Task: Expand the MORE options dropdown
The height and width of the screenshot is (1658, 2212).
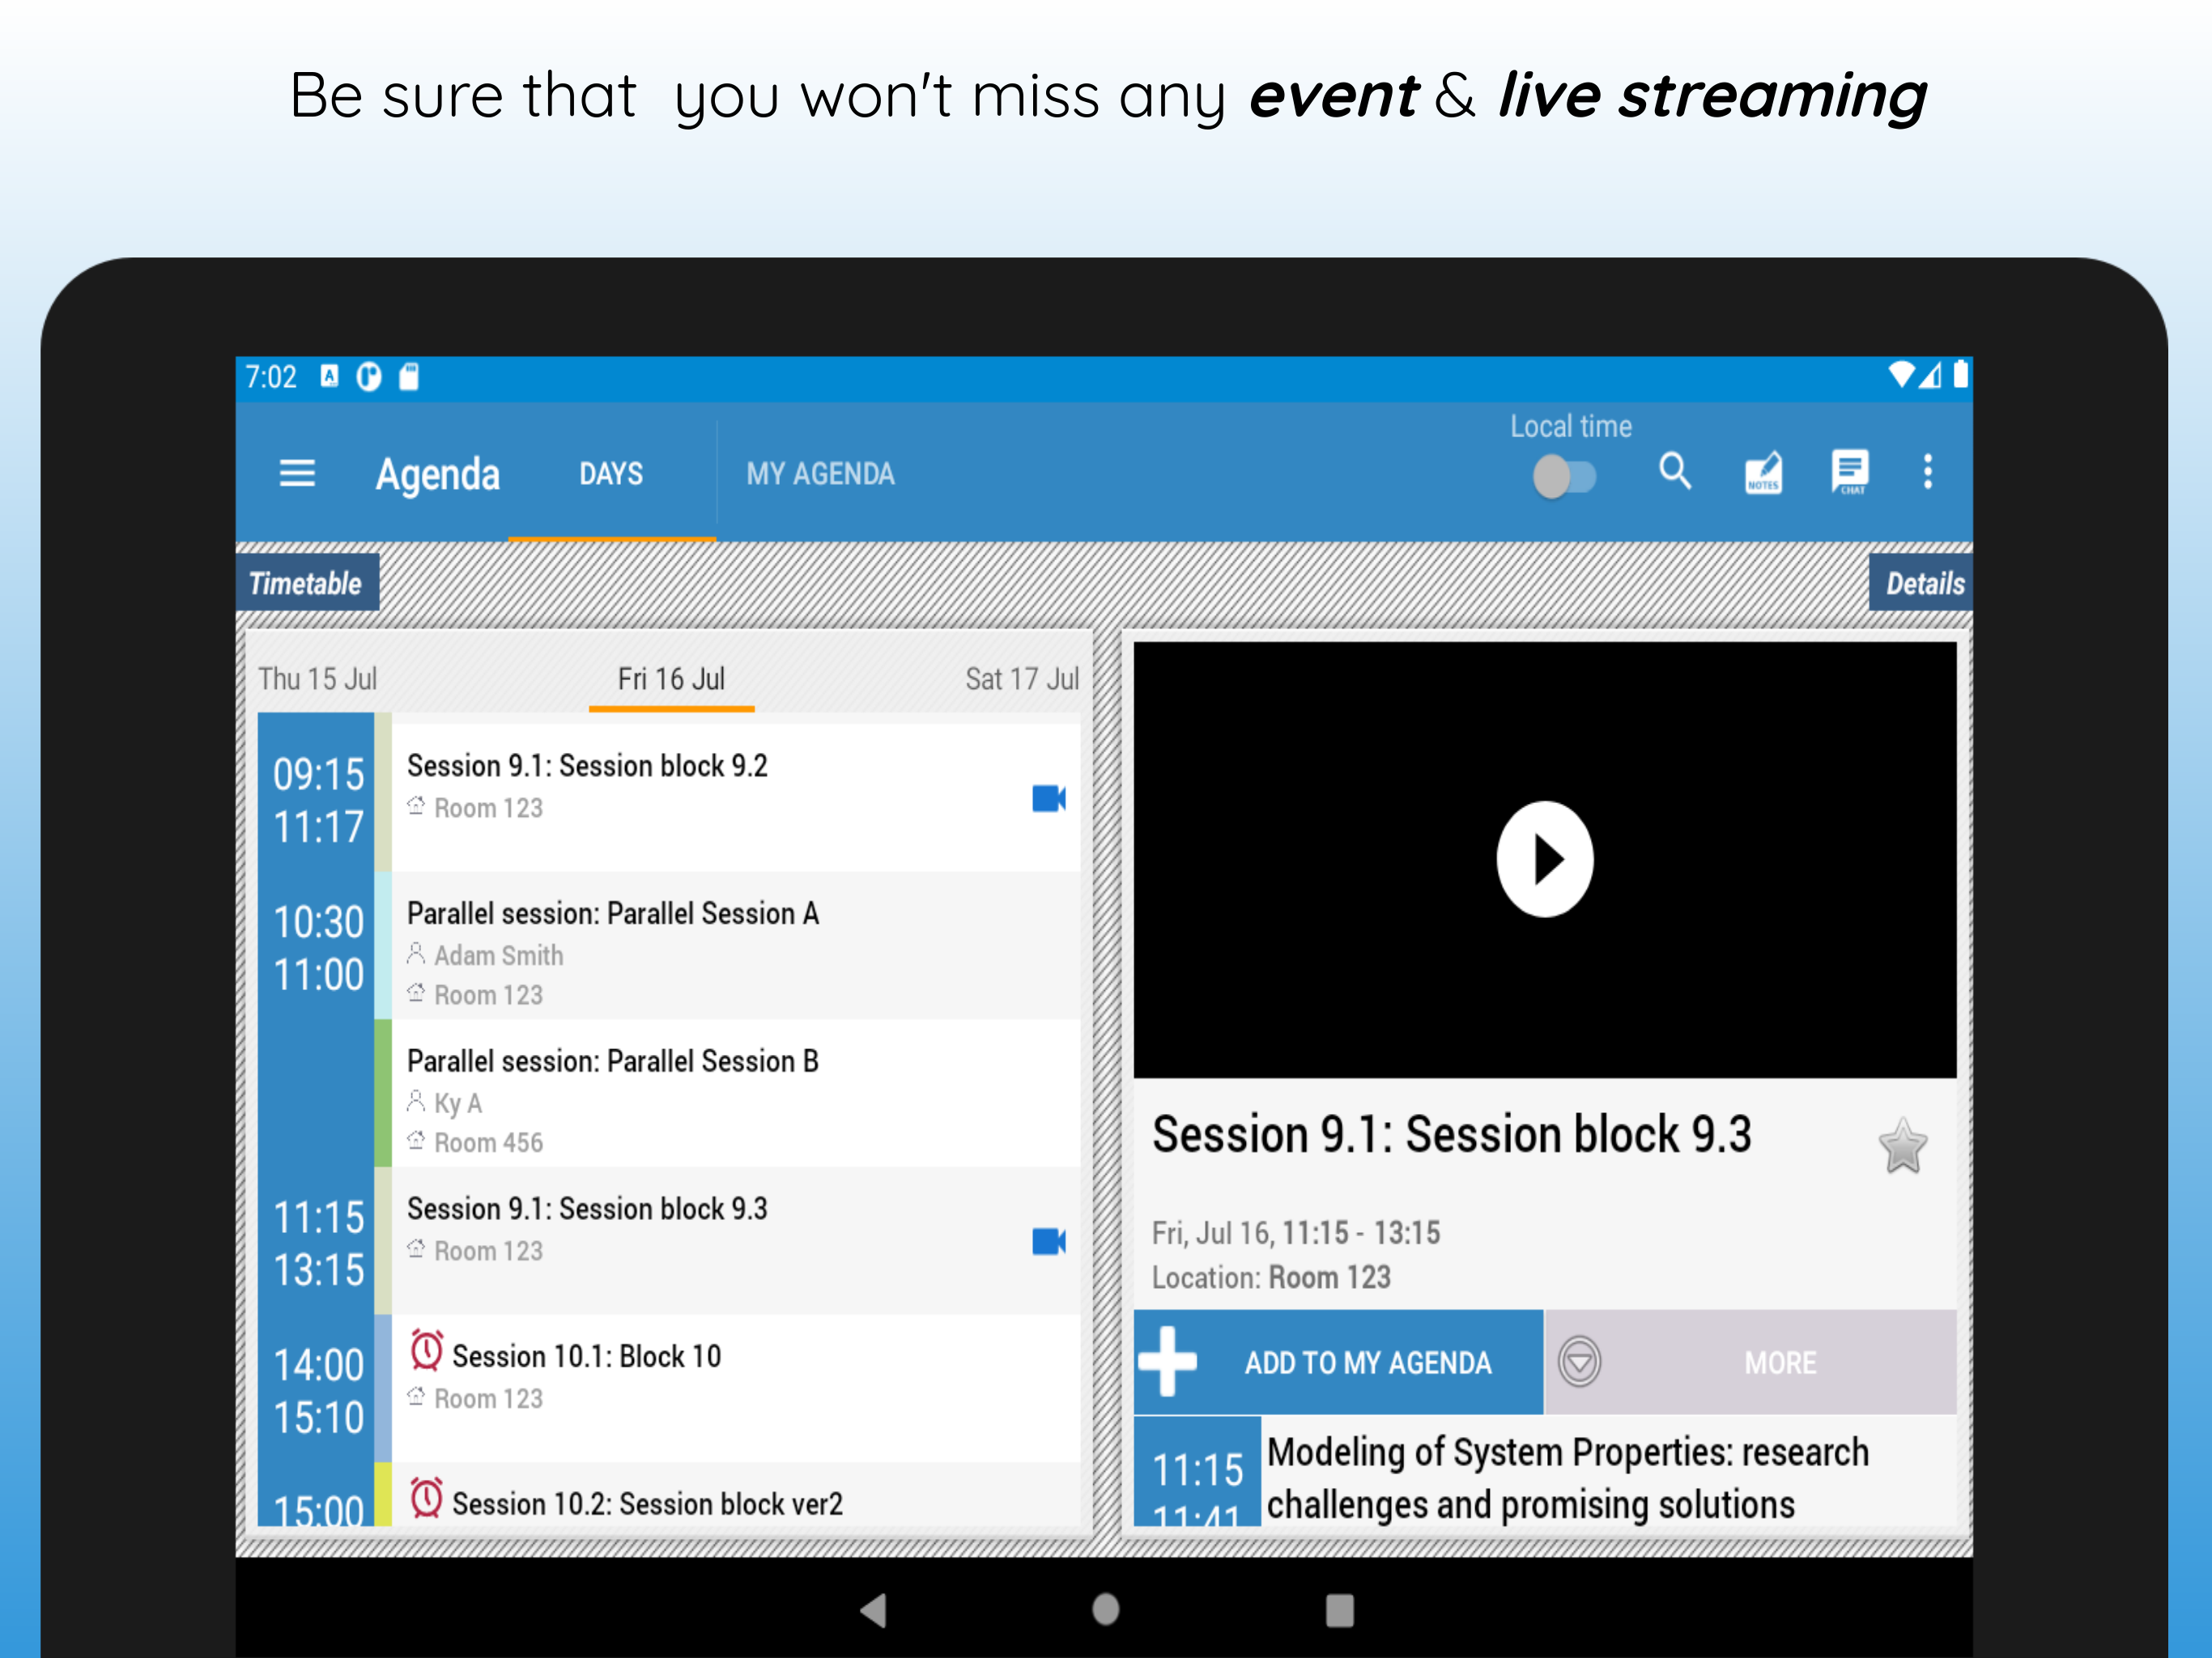Action: [x=1750, y=1362]
